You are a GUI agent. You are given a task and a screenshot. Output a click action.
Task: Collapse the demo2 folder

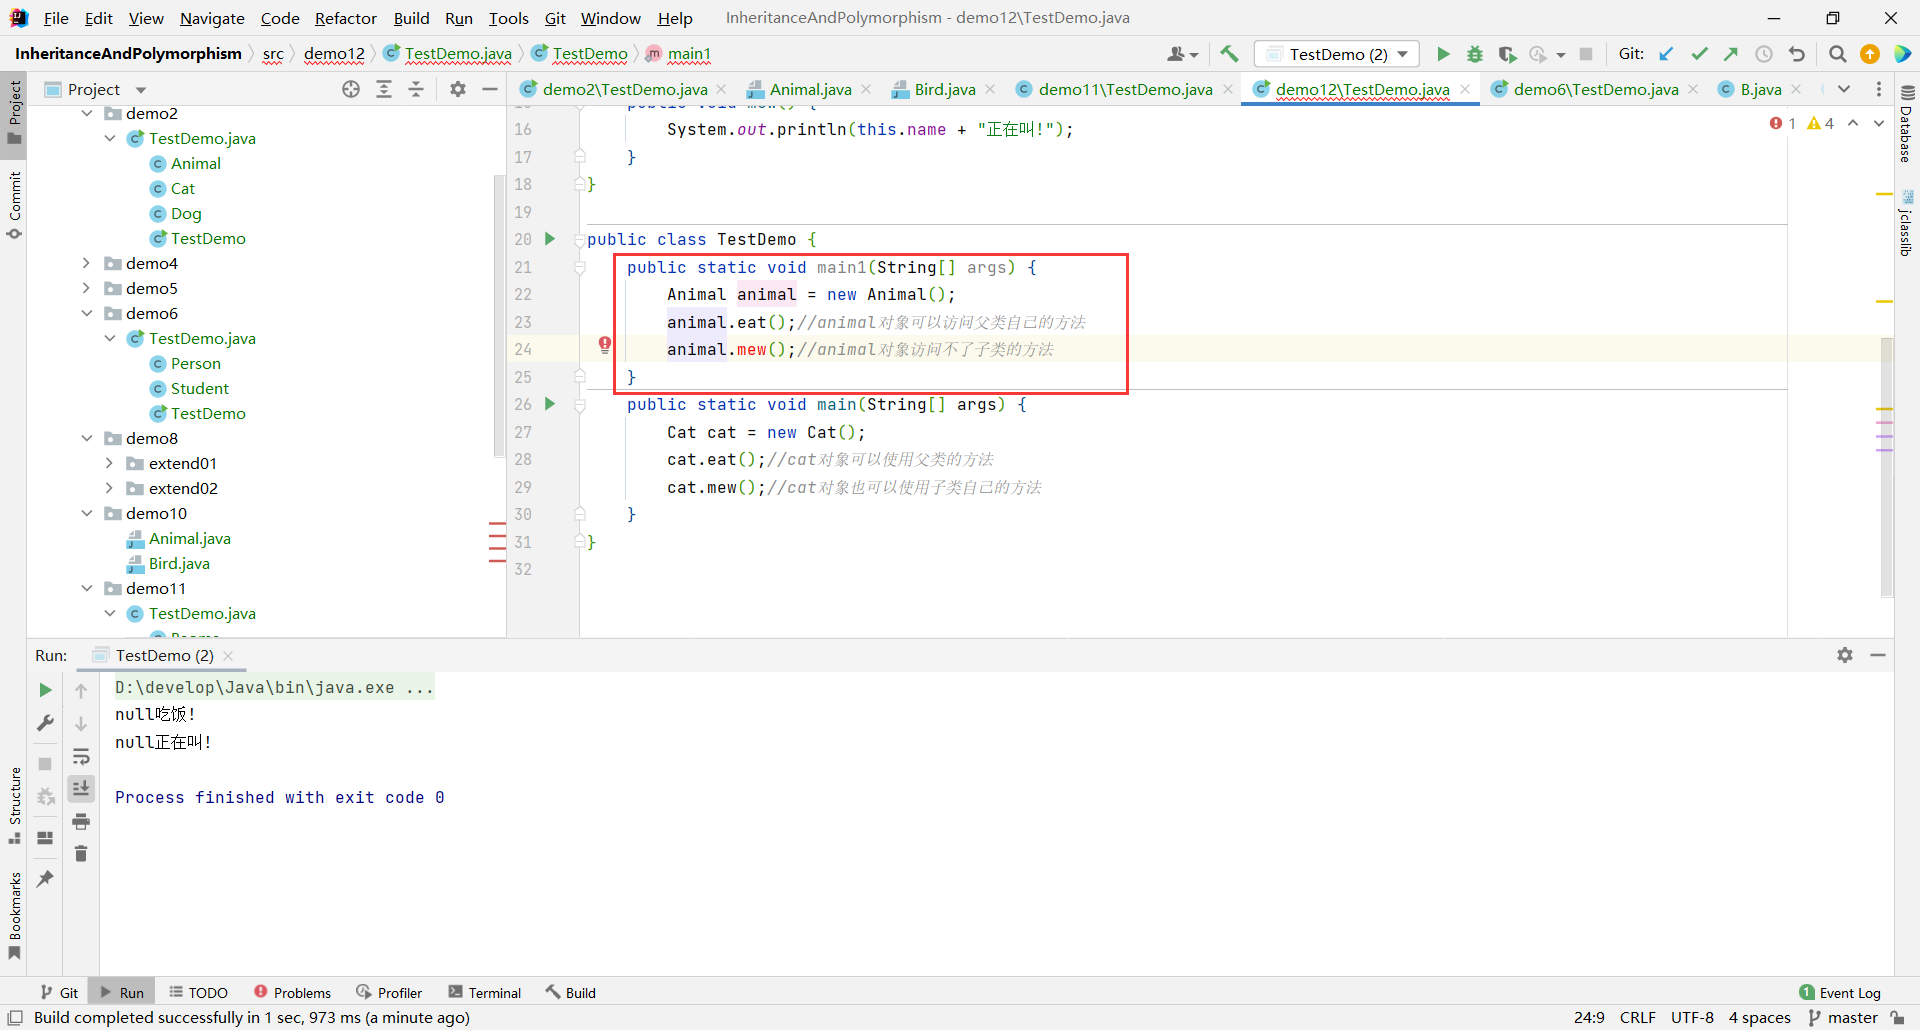tap(87, 113)
